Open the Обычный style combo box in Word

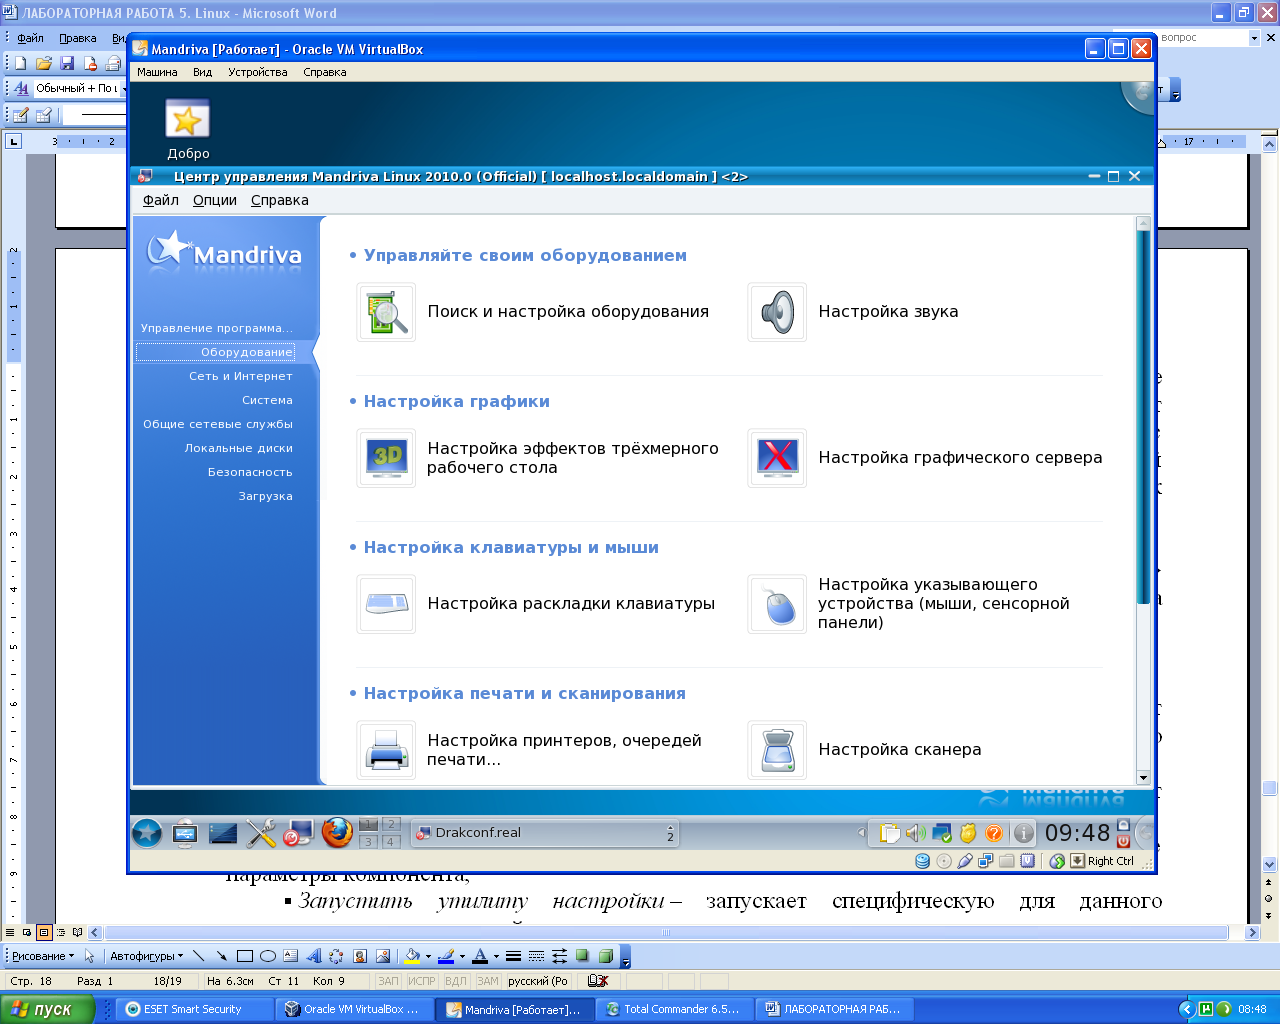point(79,88)
